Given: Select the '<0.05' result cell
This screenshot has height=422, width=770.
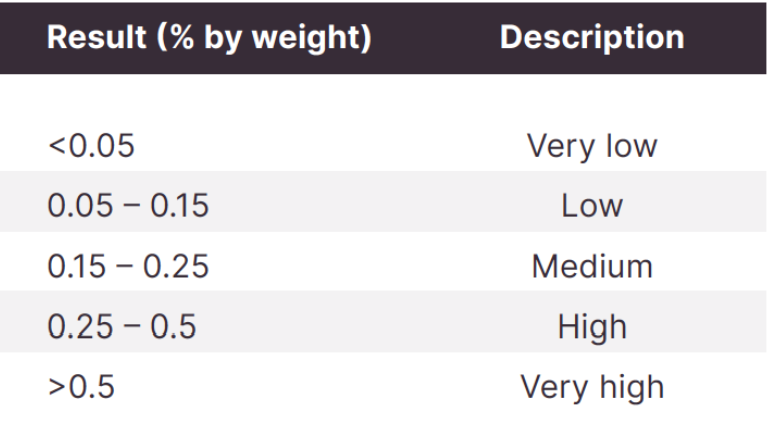Looking at the screenshot, I should (x=91, y=146).
